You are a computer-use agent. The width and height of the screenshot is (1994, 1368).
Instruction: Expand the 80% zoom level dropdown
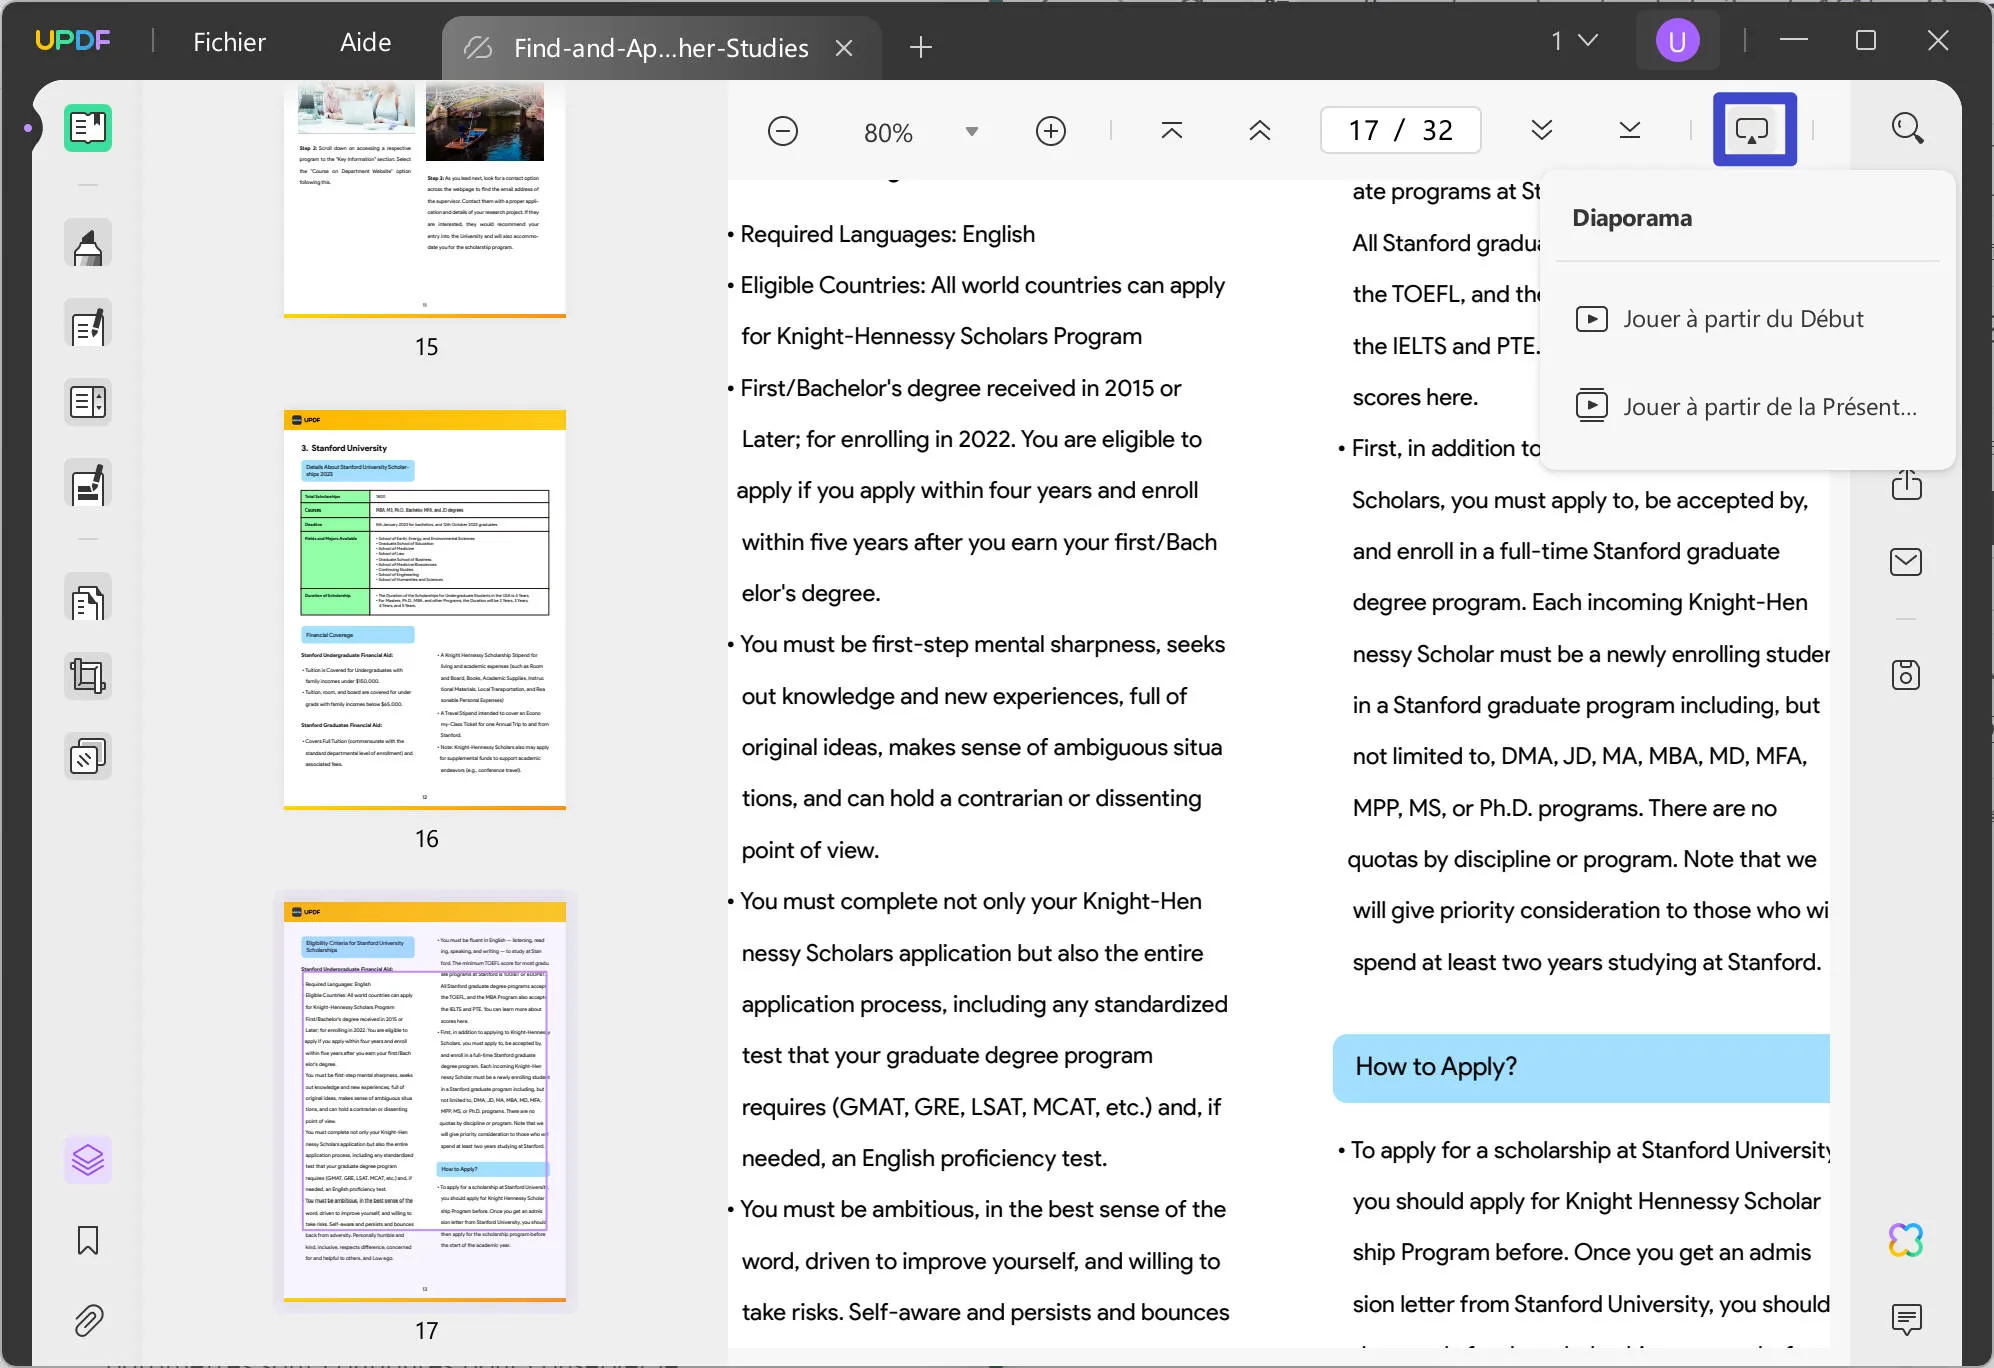971,132
